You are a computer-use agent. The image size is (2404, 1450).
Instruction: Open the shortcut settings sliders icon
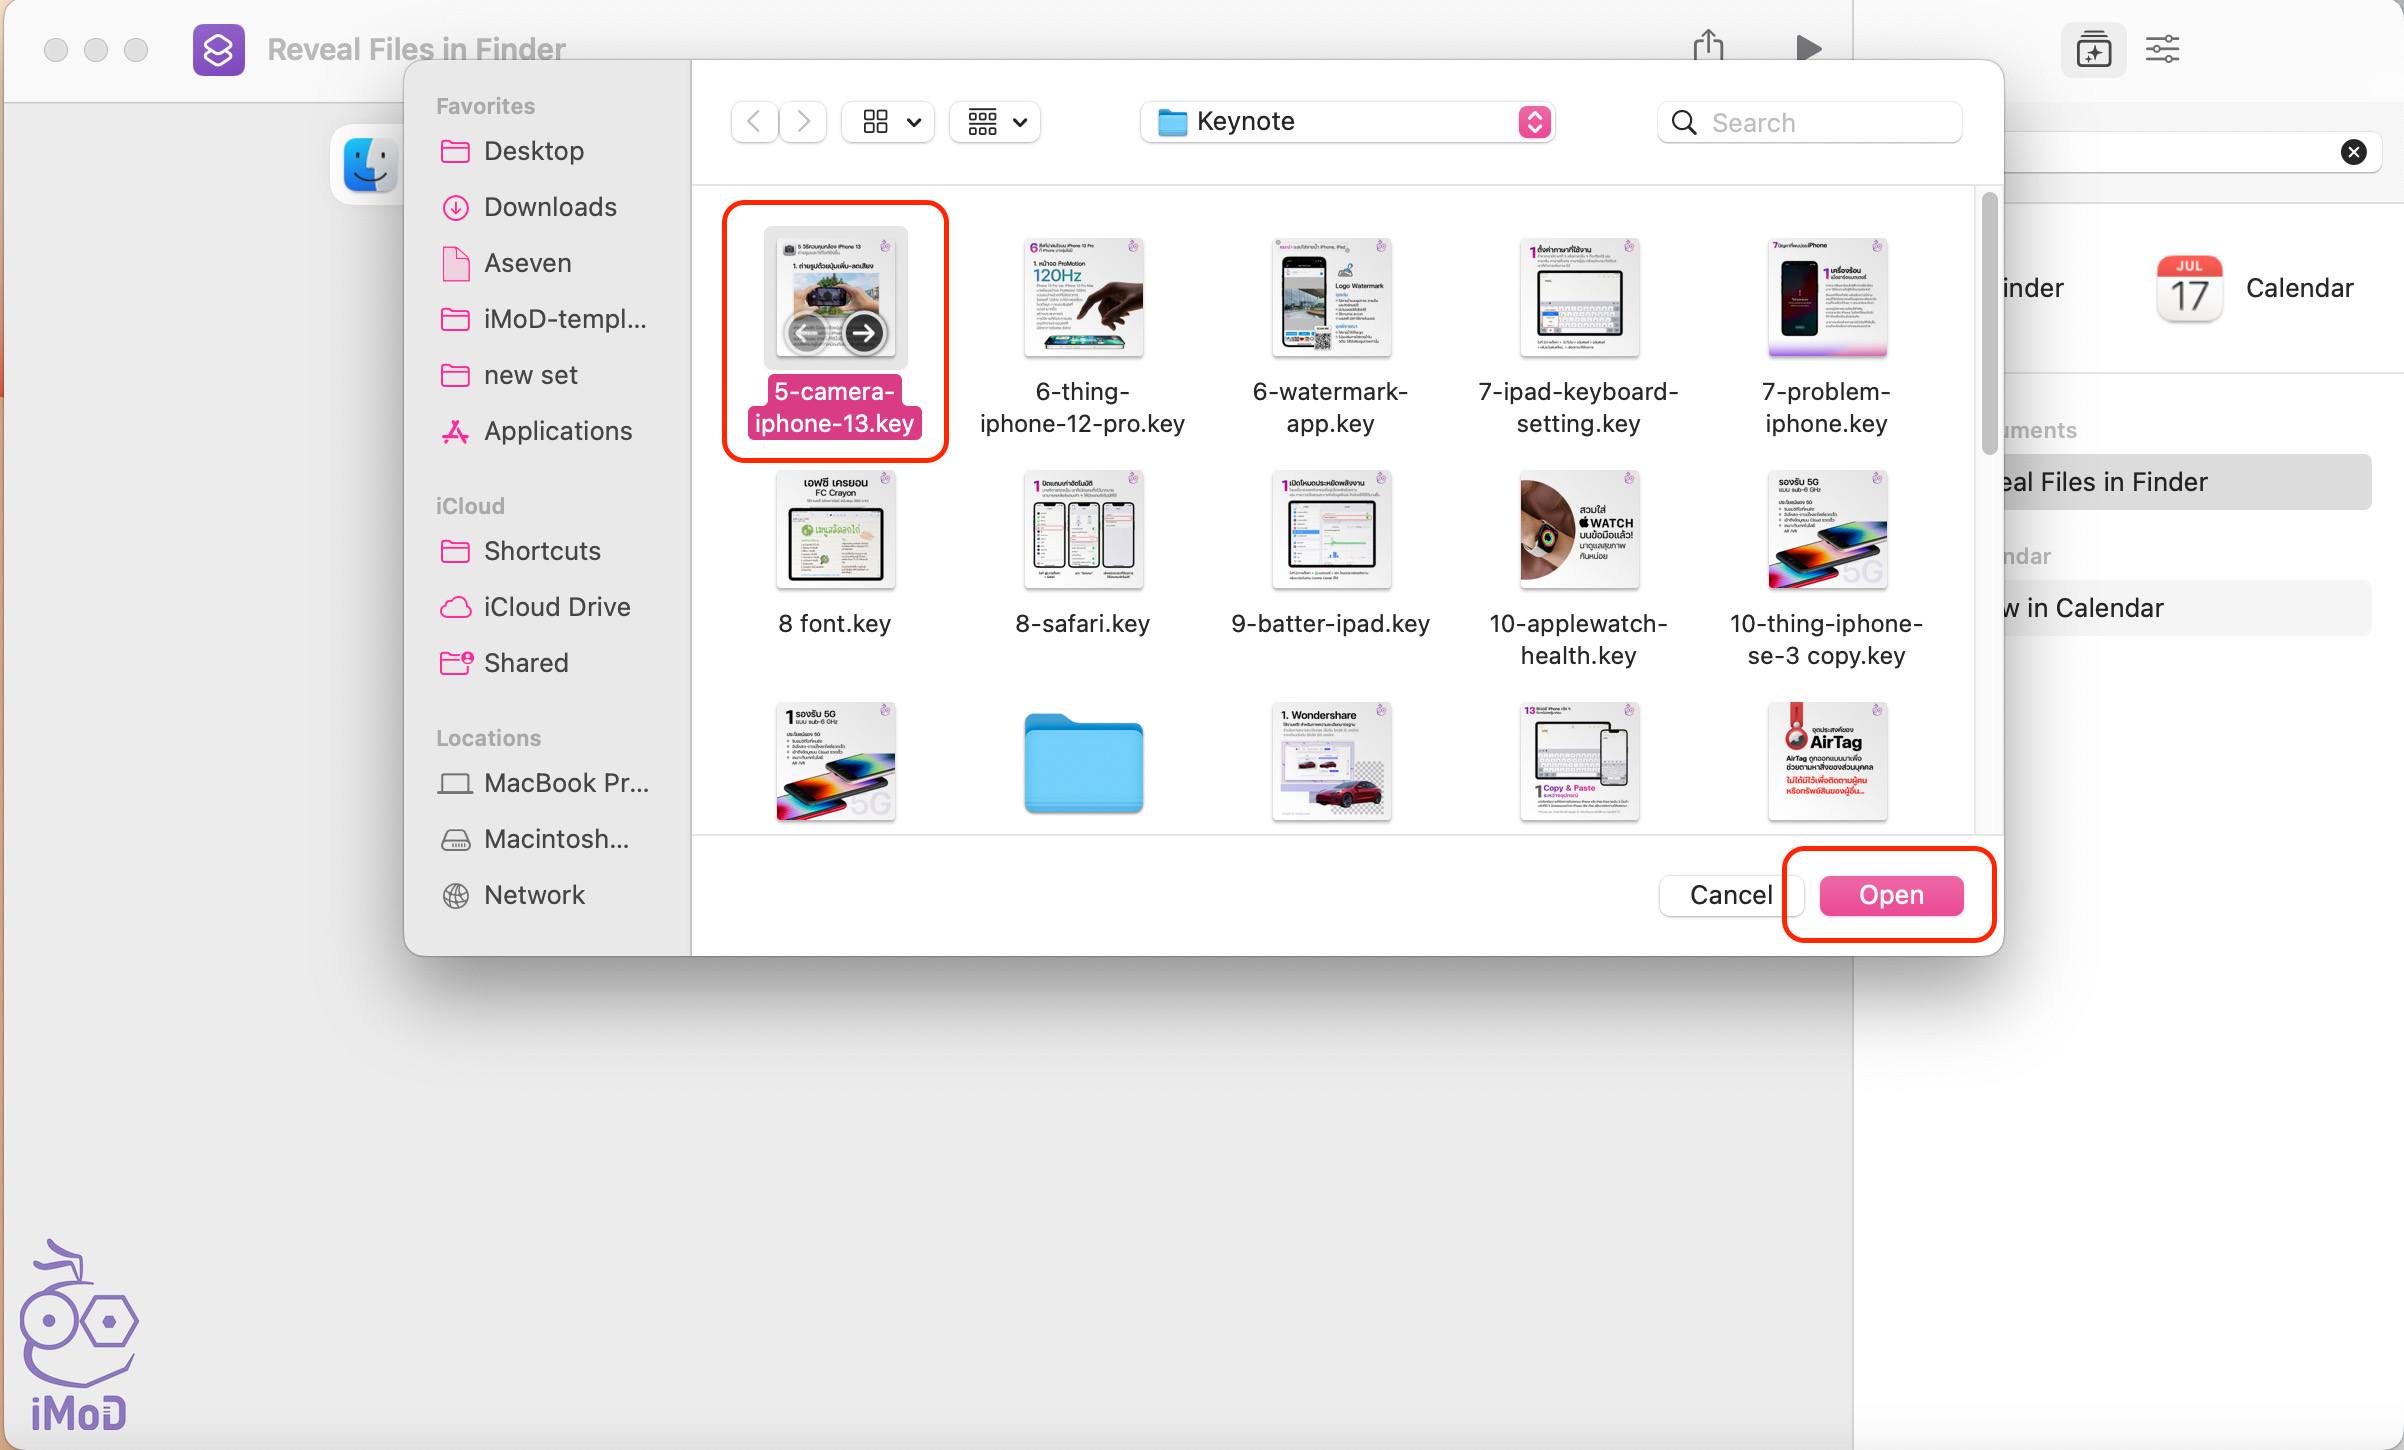2162,49
